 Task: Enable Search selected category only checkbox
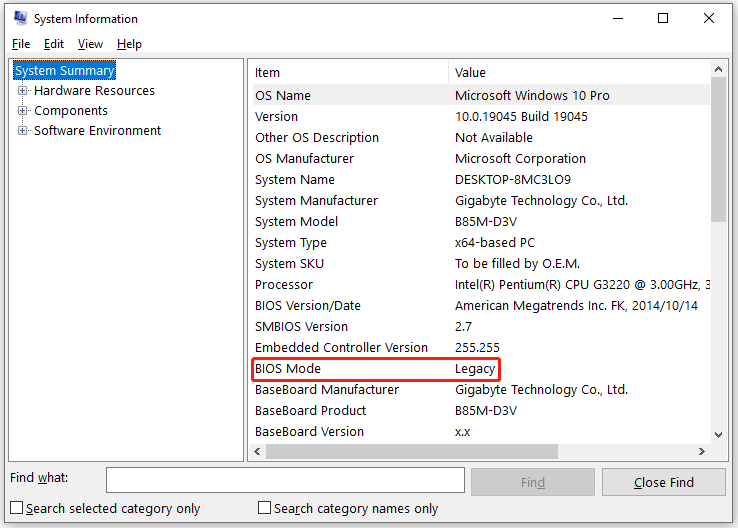17,508
